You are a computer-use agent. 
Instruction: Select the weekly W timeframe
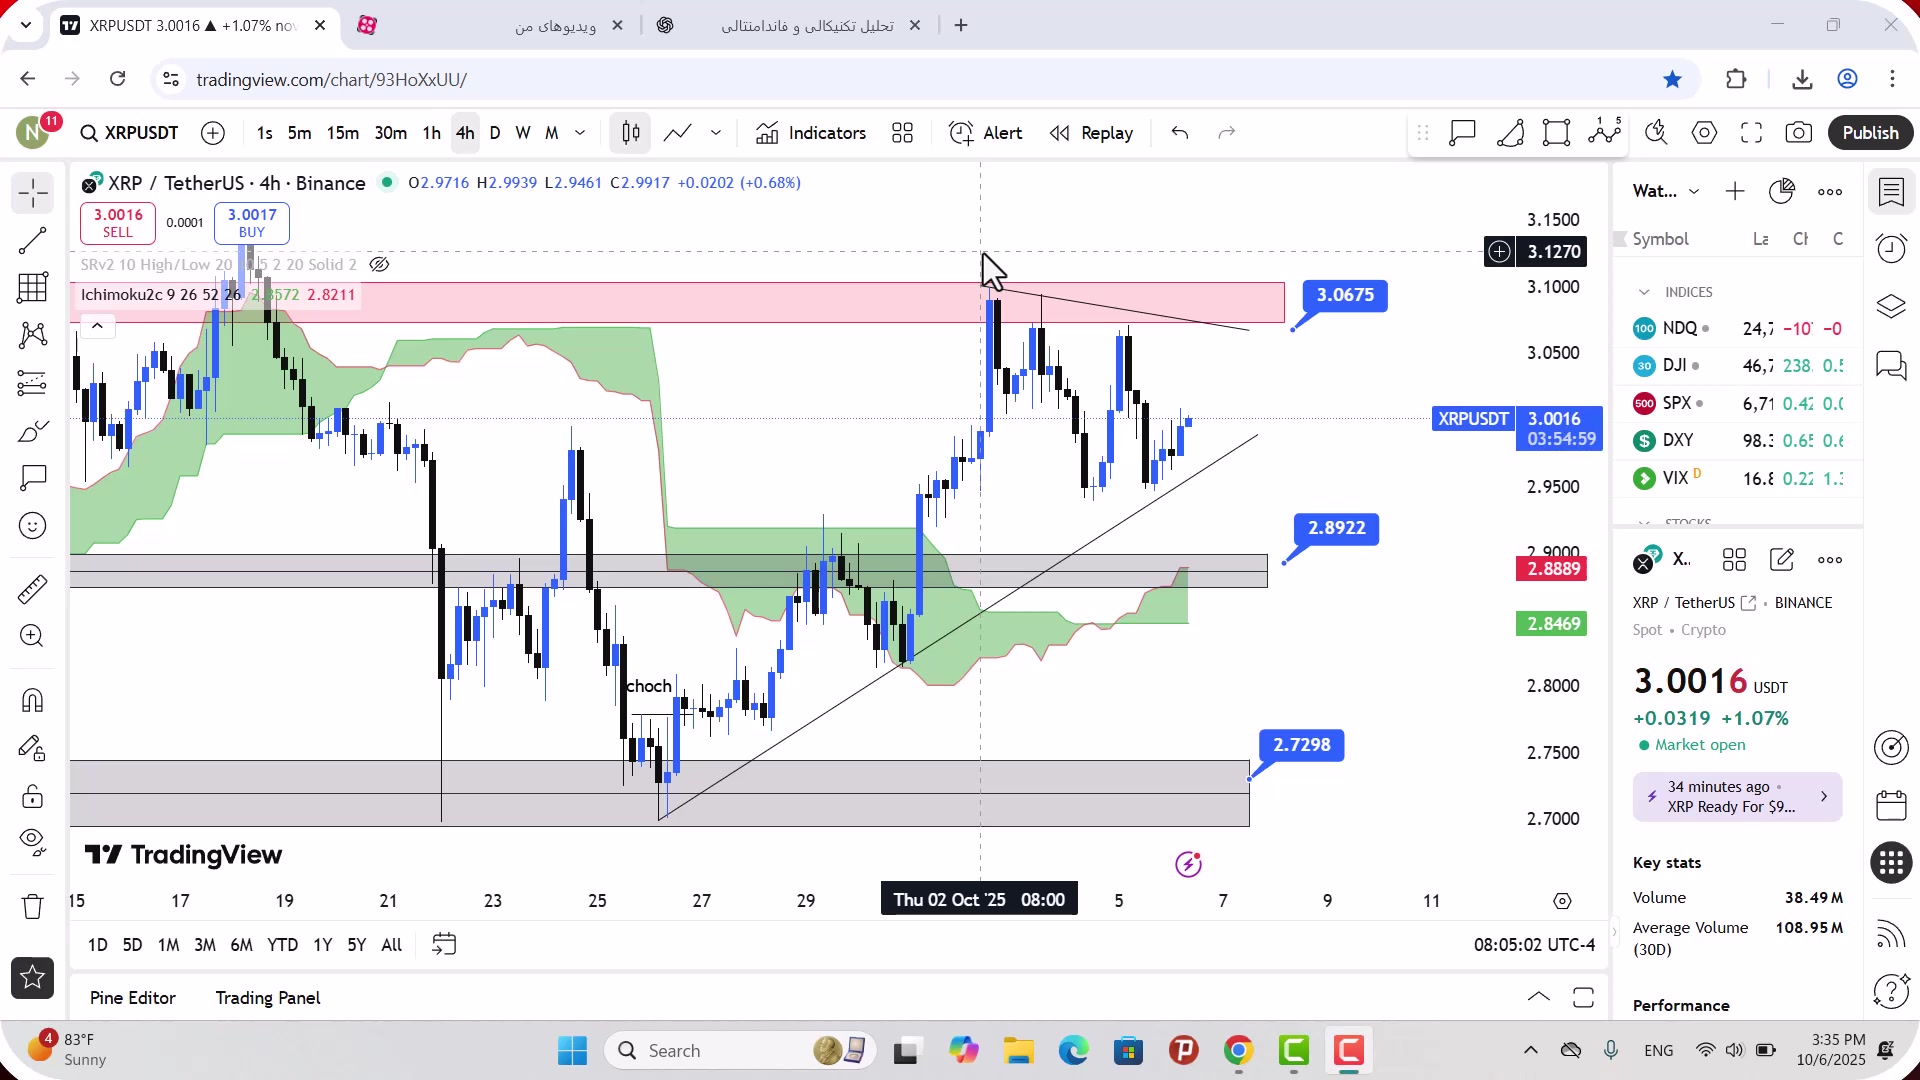coord(523,133)
